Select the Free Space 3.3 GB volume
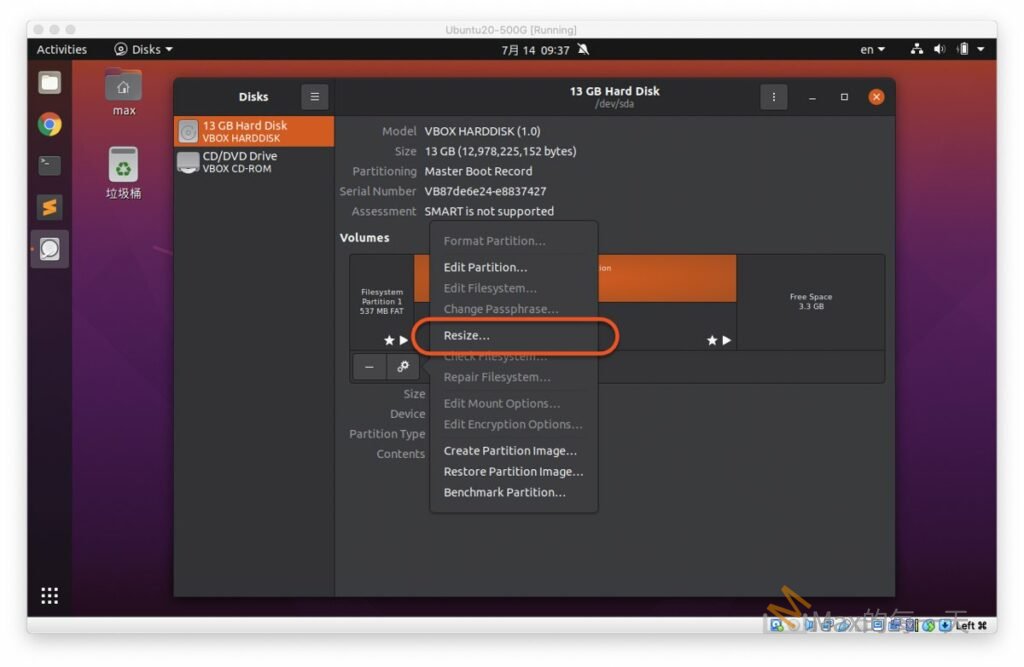The image size is (1024, 667). [810, 301]
